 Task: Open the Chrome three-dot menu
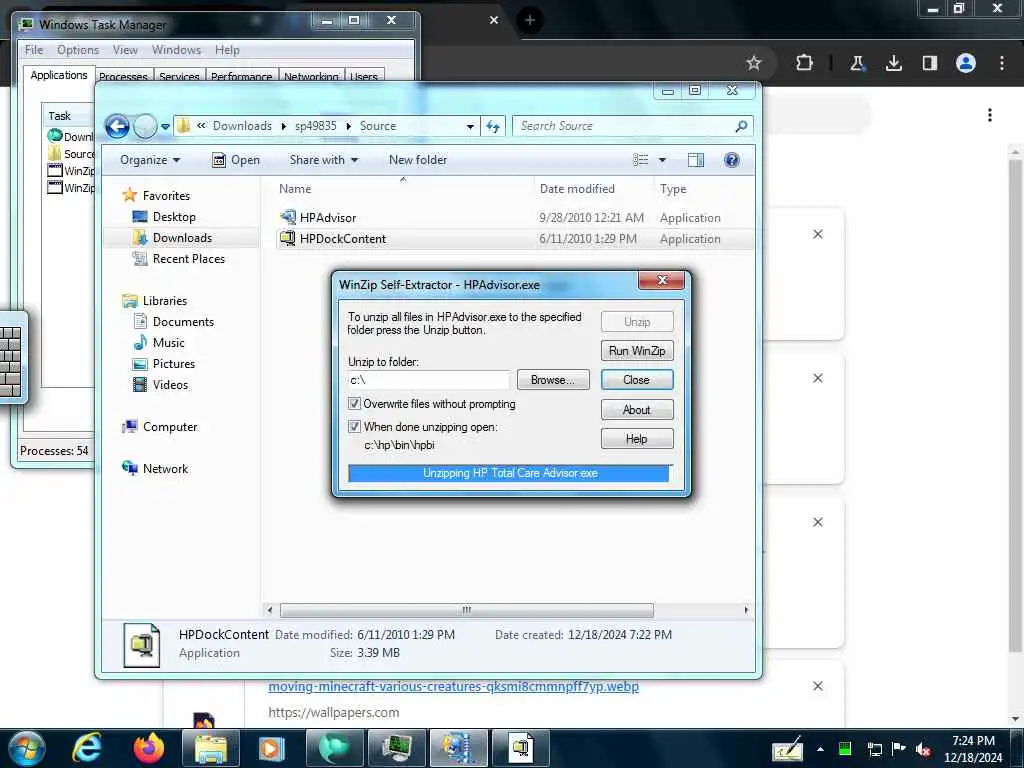(1002, 63)
